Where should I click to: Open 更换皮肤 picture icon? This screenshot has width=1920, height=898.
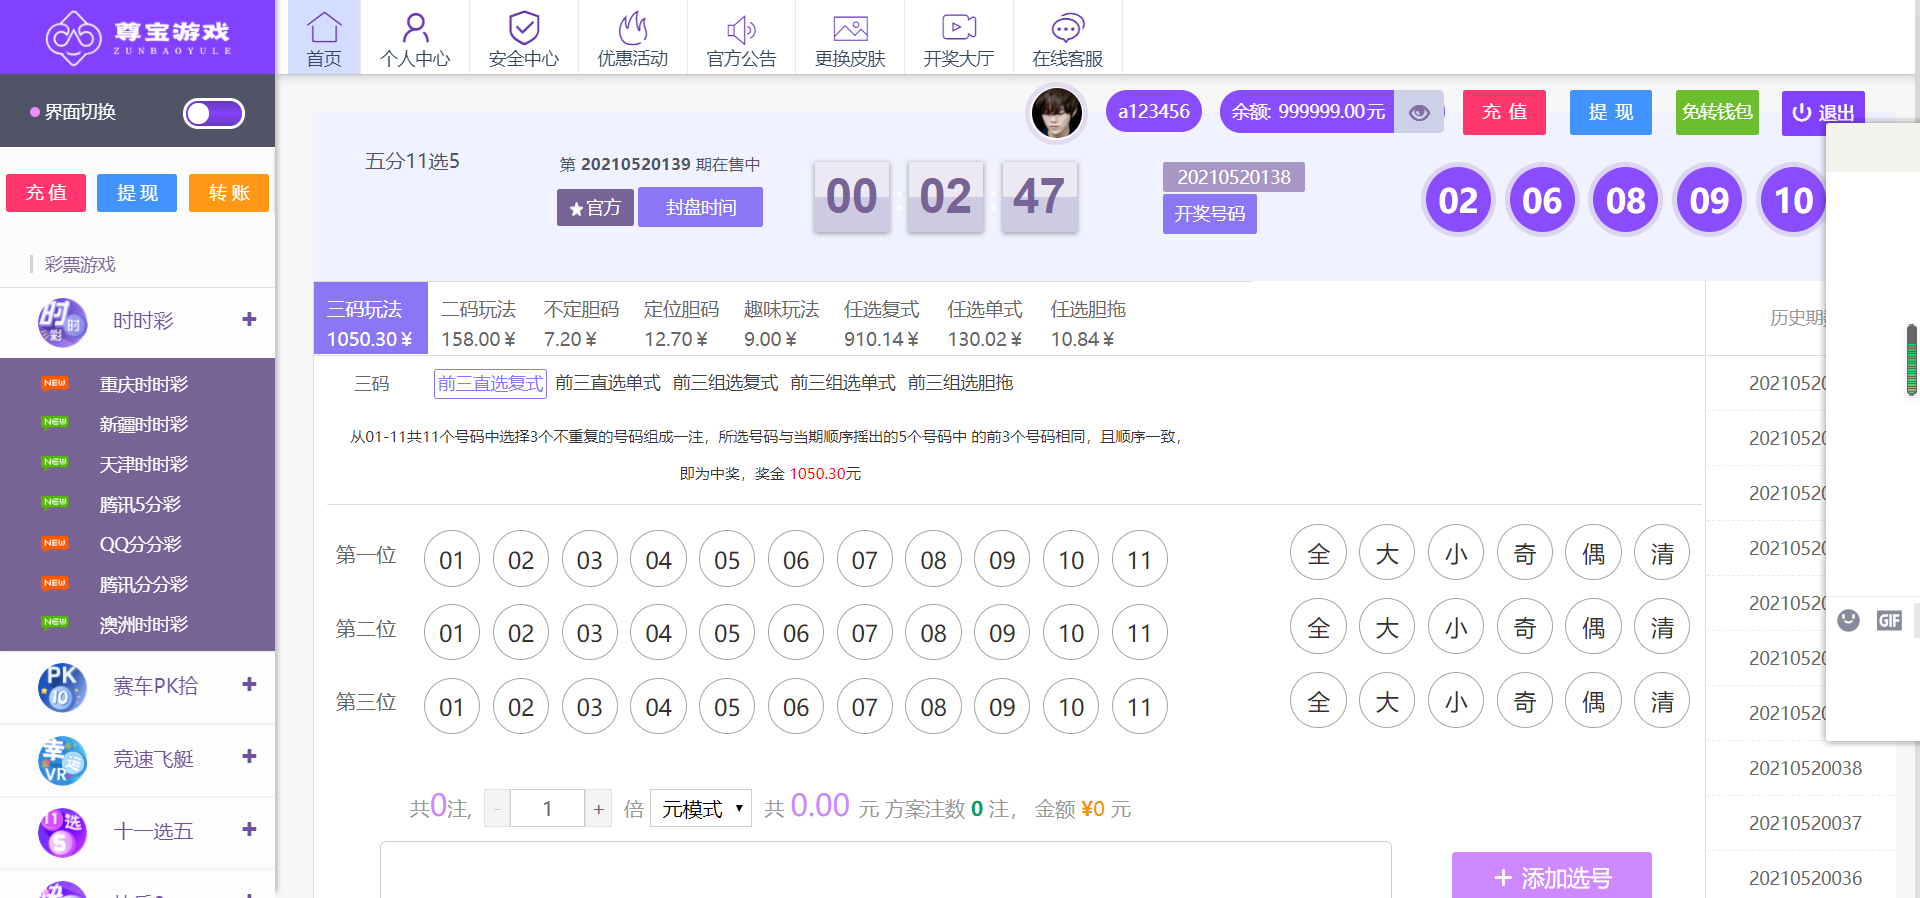click(850, 29)
